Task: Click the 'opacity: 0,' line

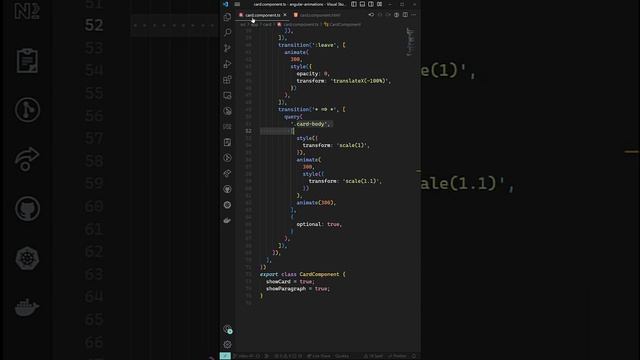Action: pyautogui.click(x=313, y=74)
